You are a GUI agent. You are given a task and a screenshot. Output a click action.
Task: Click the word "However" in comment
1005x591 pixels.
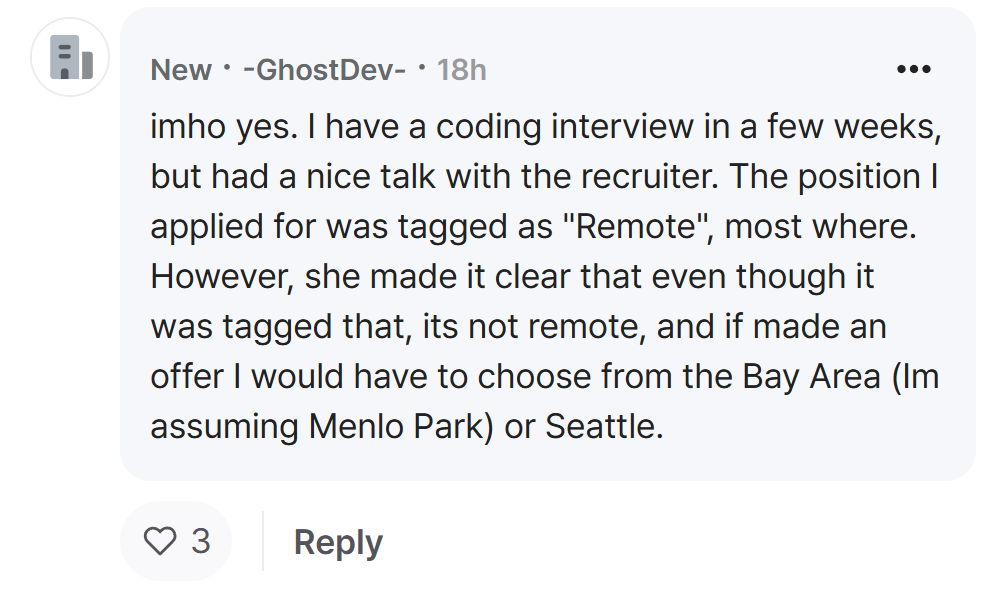point(222,276)
